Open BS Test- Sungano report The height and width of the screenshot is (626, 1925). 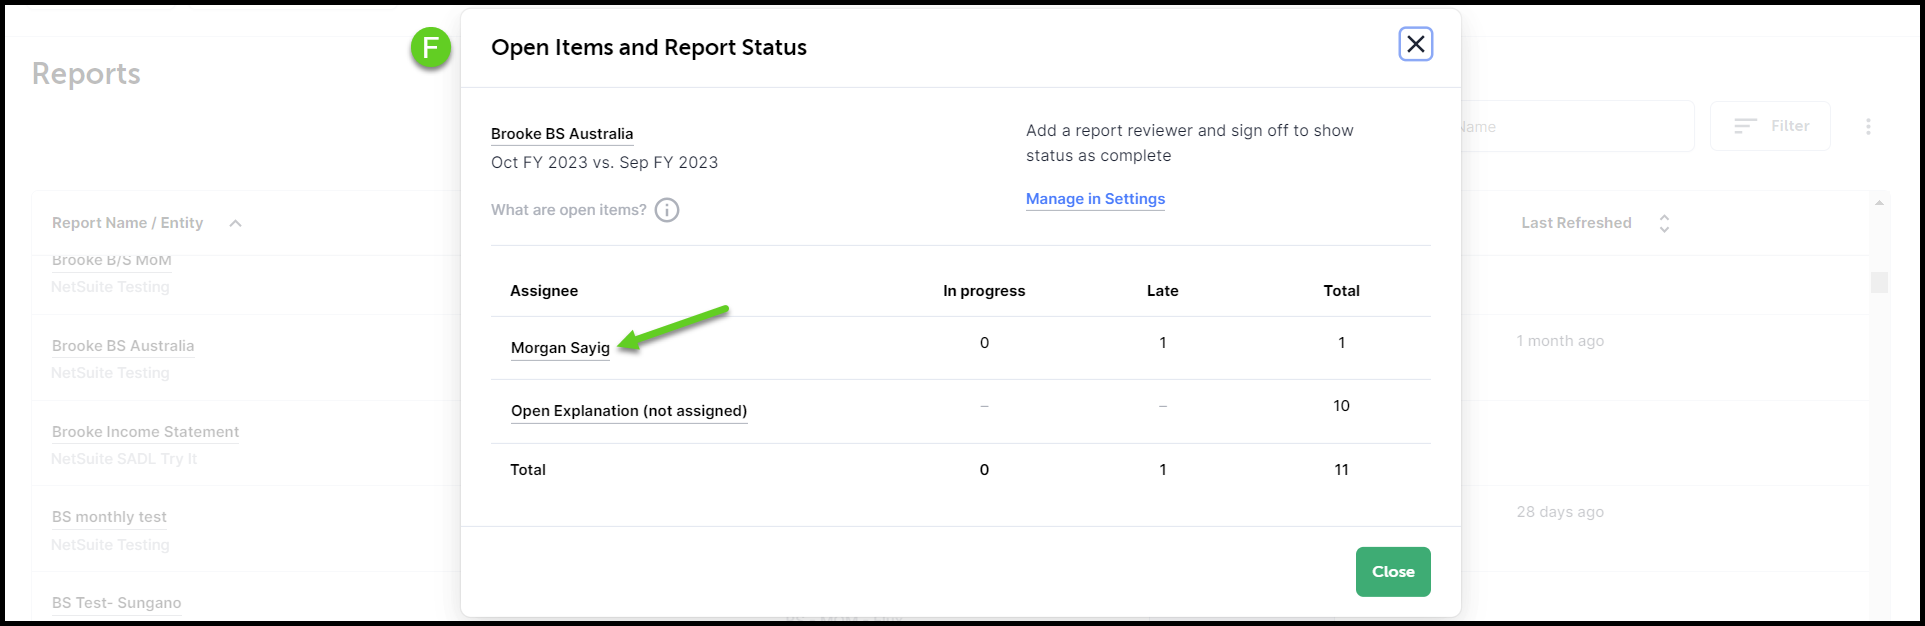pyautogui.click(x=116, y=603)
